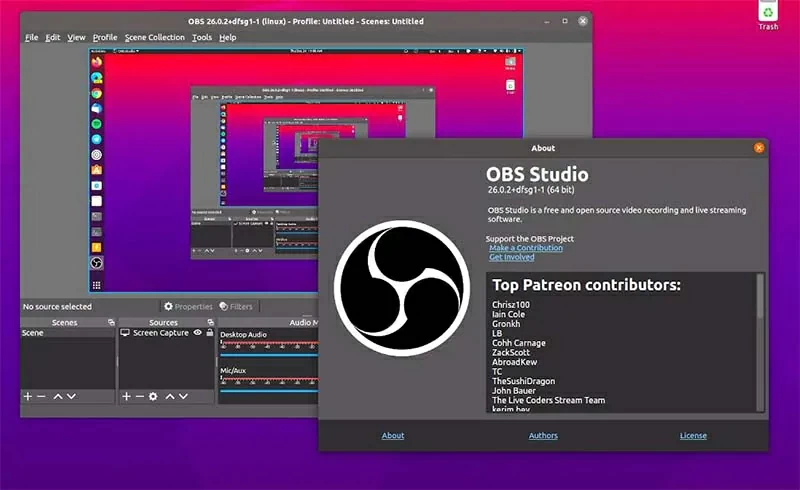Screen dimensions: 800x490
Task: Adjust the Mic/Aux volume slider
Action: [269, 391]
